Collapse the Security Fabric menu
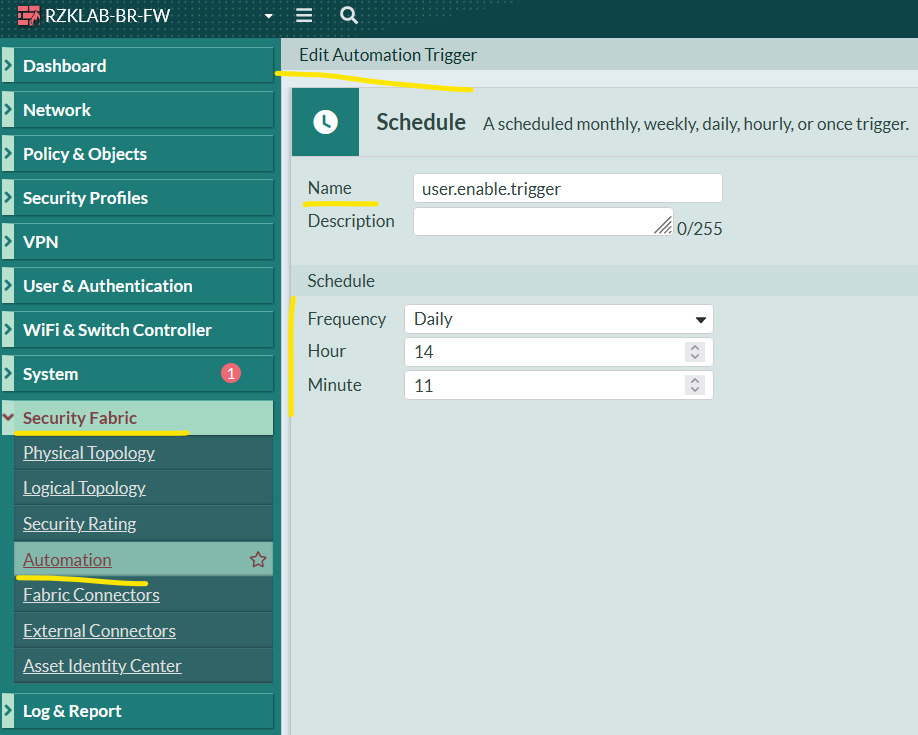Screen dimensions: 918x735 point(80,418)
